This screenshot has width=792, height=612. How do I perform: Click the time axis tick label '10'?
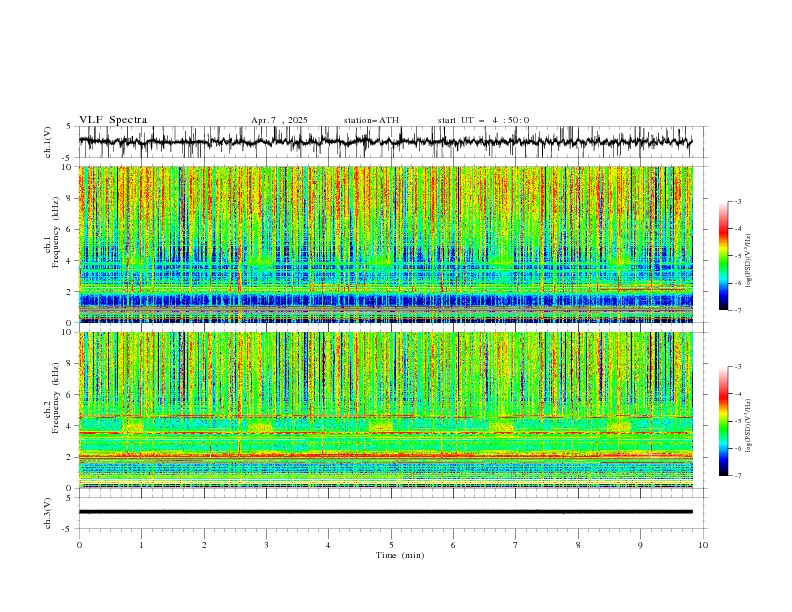coord(703,545)
